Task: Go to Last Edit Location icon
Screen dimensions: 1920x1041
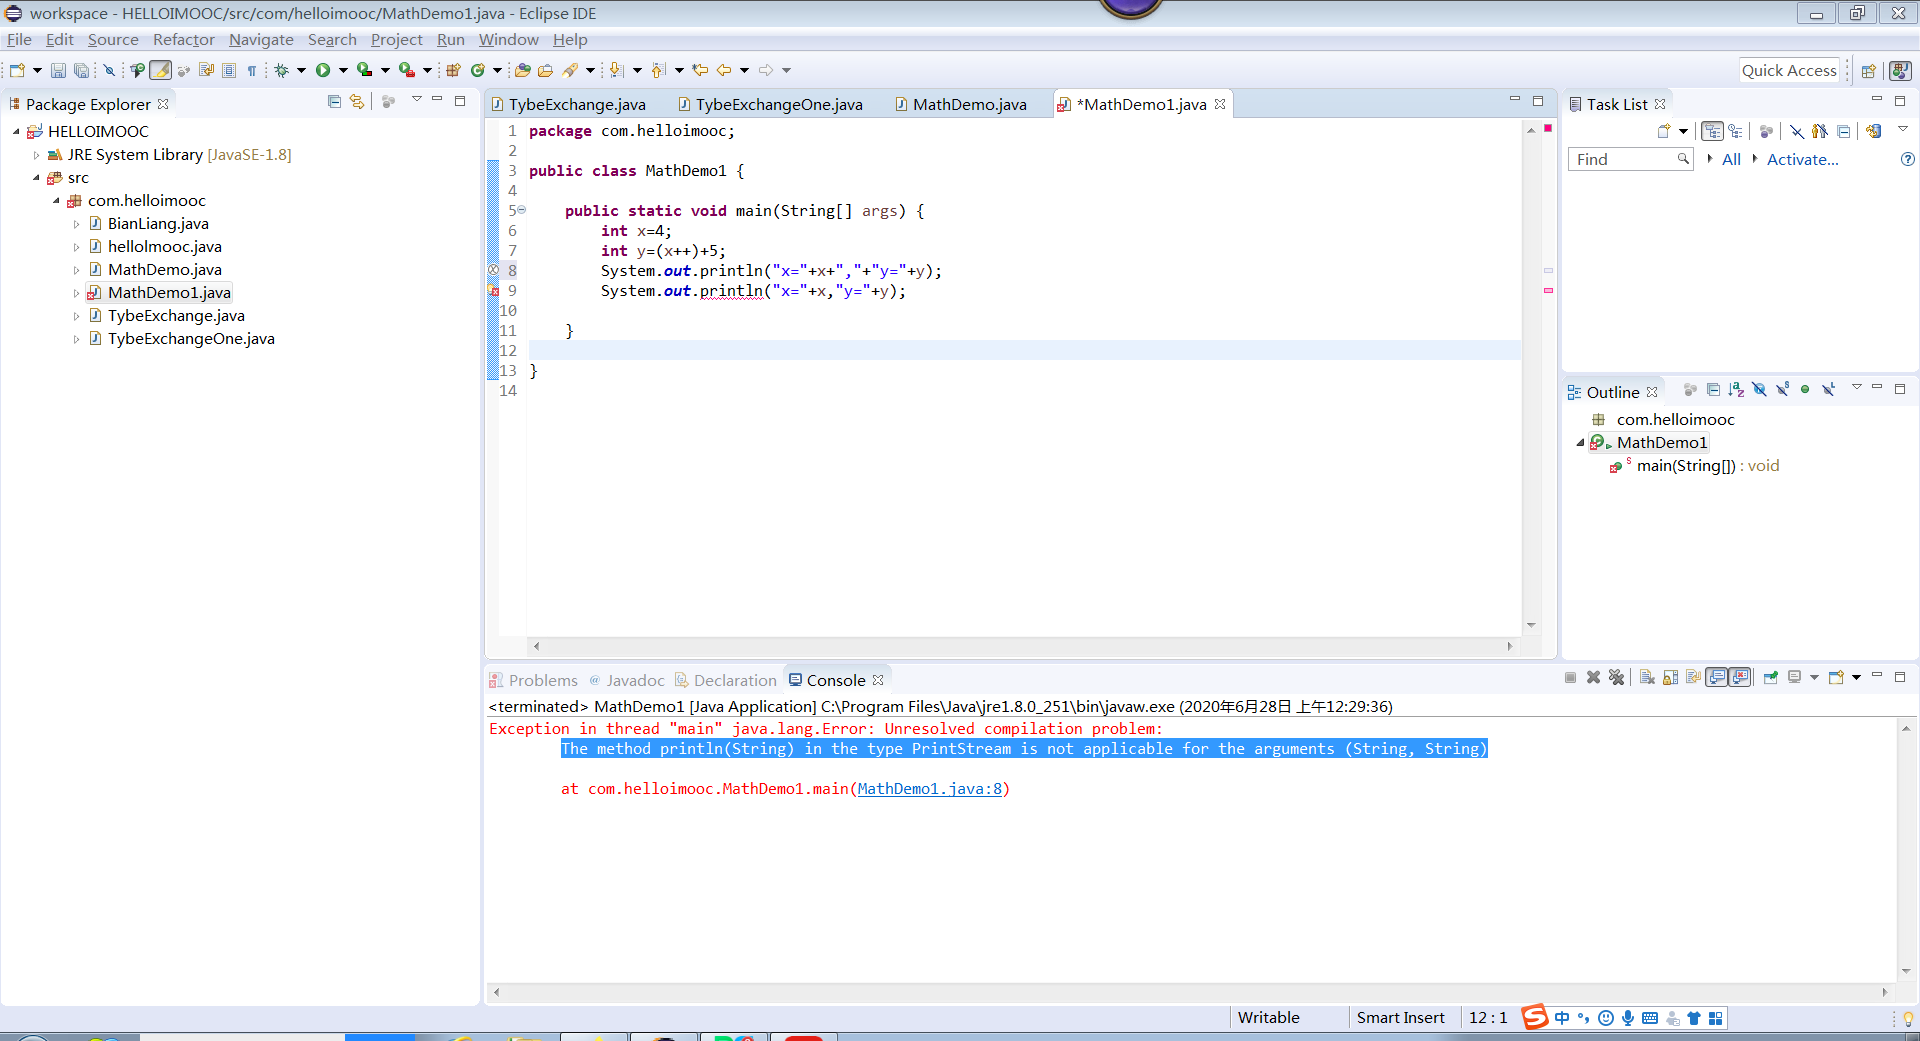Action: 700,70
